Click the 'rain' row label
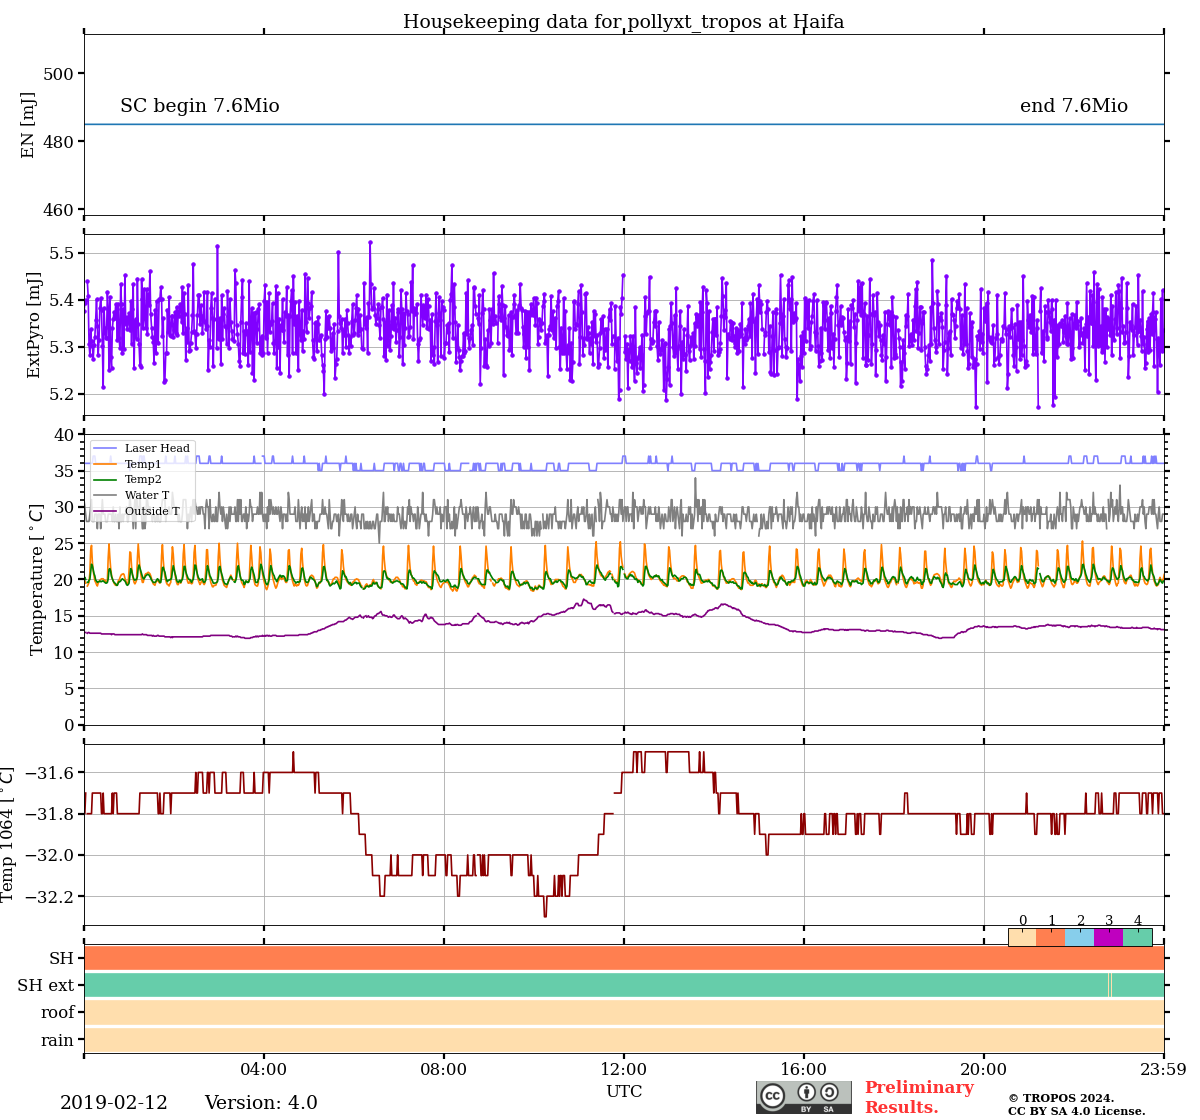The image size is (1200, 1120). click(58, 1040)
